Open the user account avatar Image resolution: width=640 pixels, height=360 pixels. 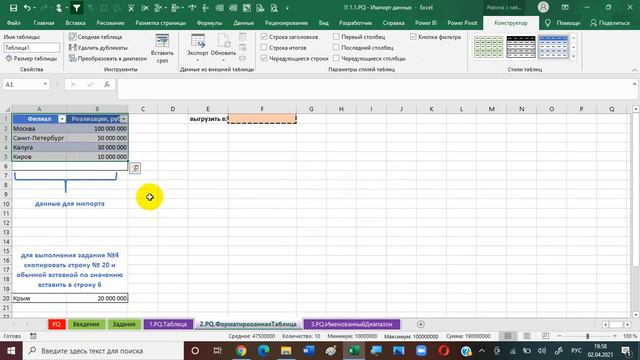[x=543, y=7]
